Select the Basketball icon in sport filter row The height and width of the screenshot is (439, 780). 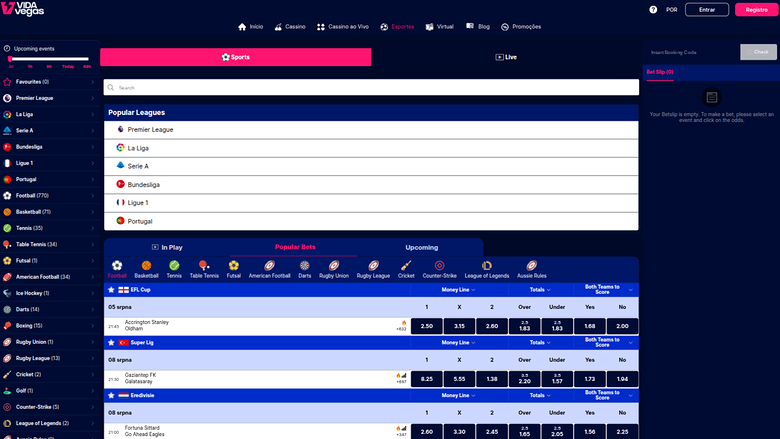pos(146,265)
